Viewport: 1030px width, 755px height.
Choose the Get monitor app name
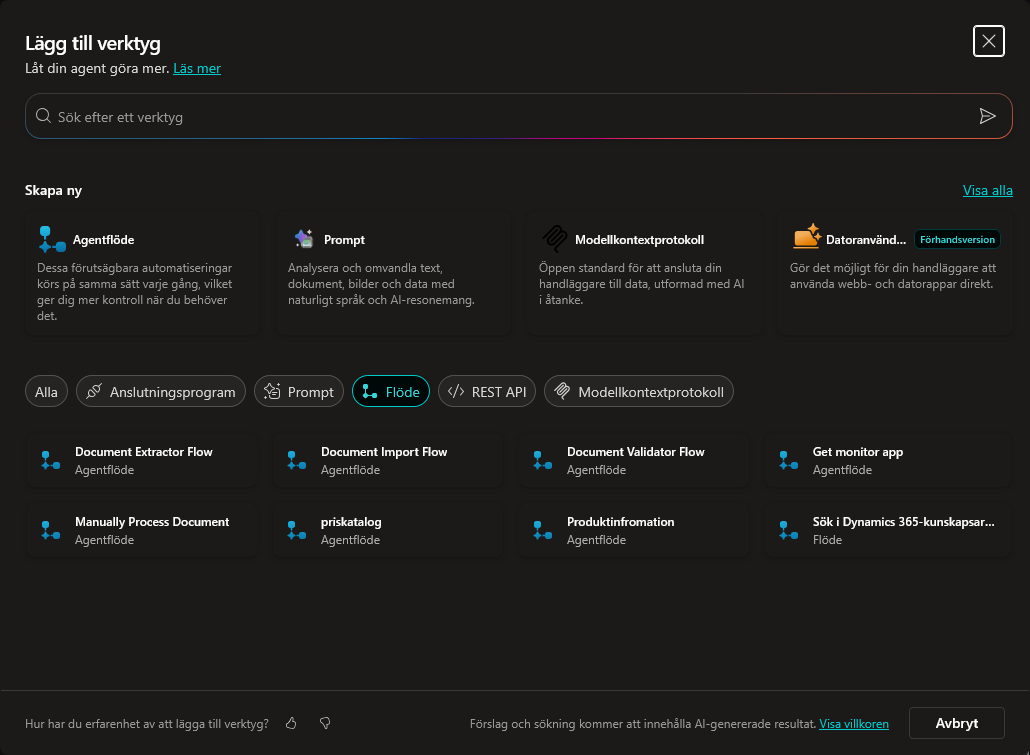(x=858, y=452)
